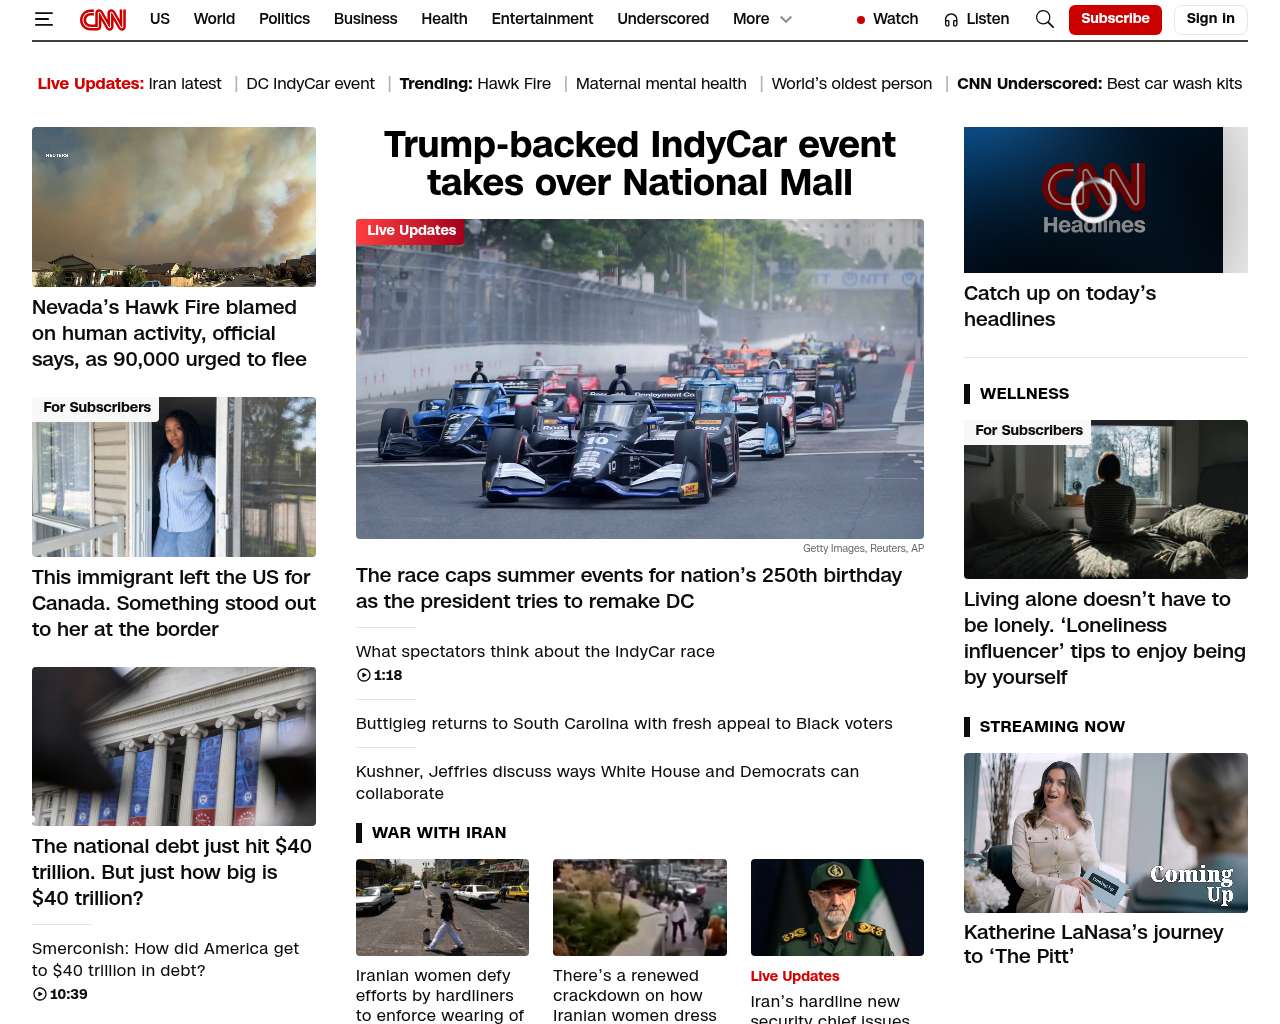Open Smerconish debt video link
This screenshot has height=1024, width=1280.
point(165,959)
